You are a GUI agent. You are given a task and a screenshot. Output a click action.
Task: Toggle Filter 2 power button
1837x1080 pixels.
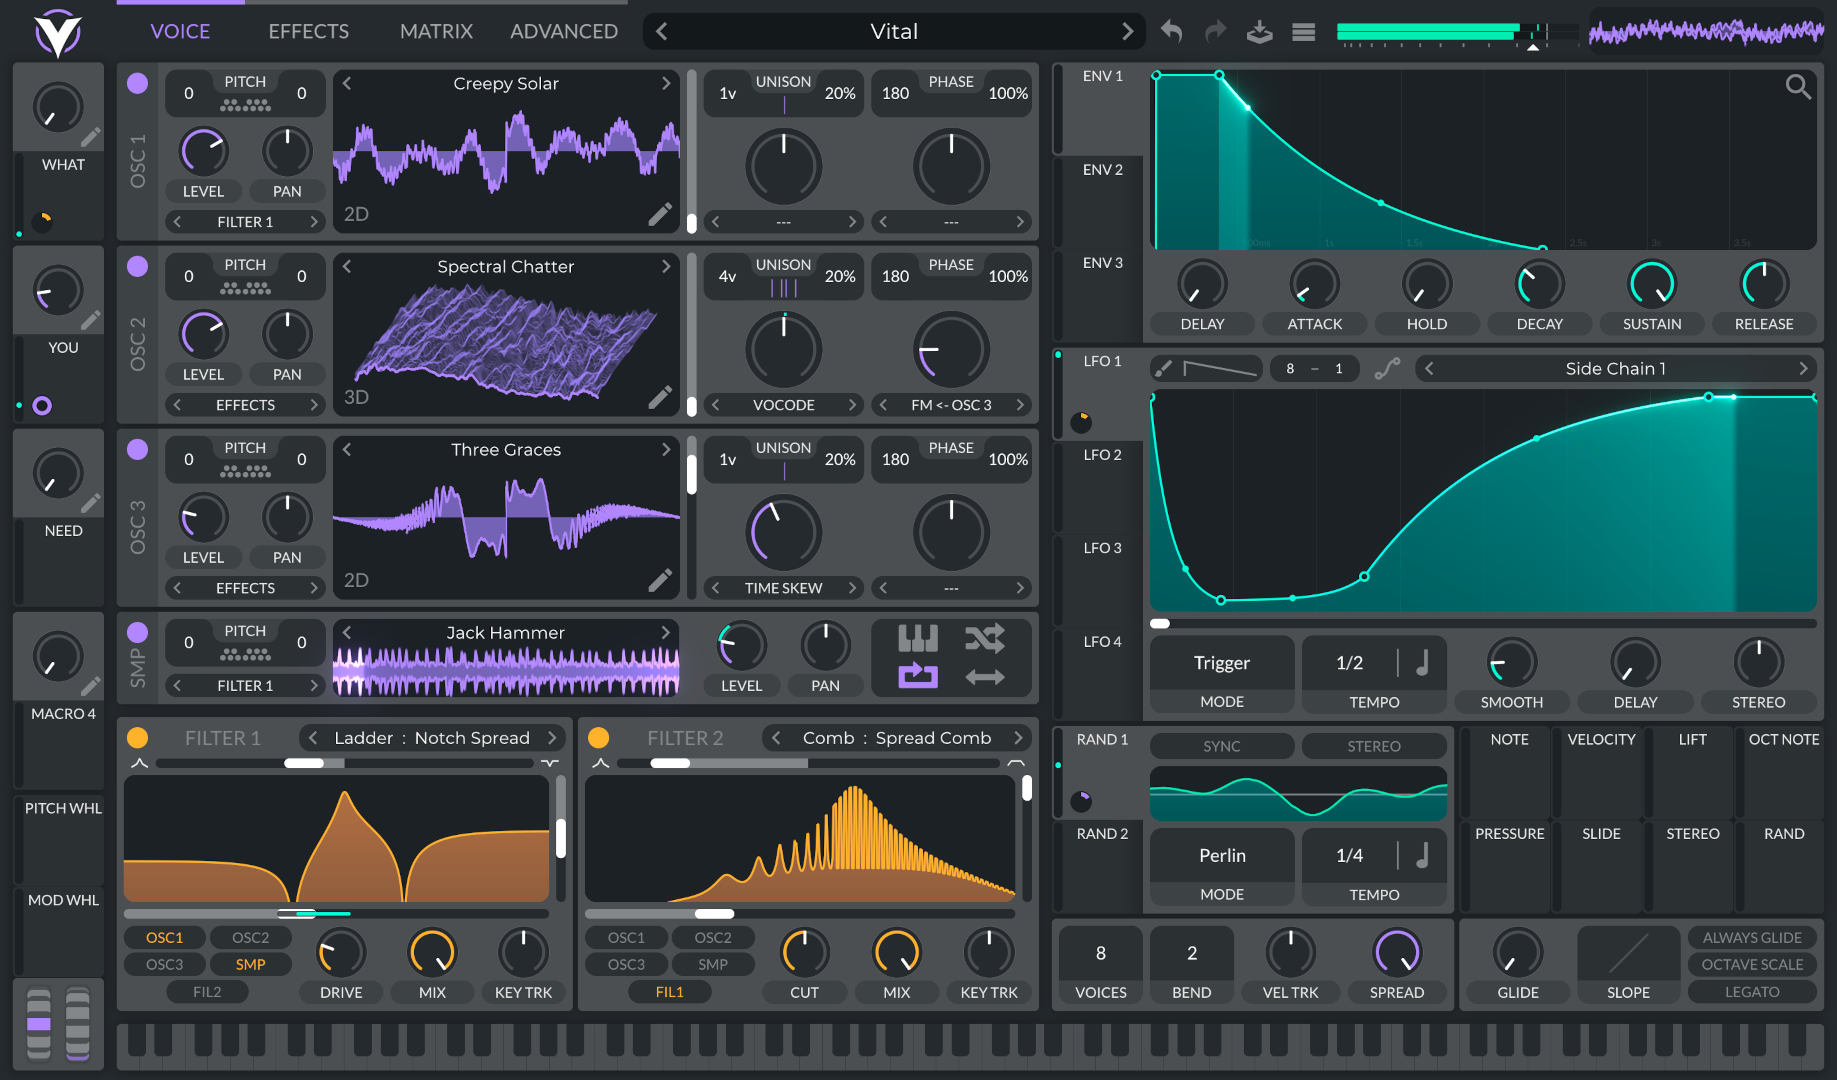coord(599,738)
